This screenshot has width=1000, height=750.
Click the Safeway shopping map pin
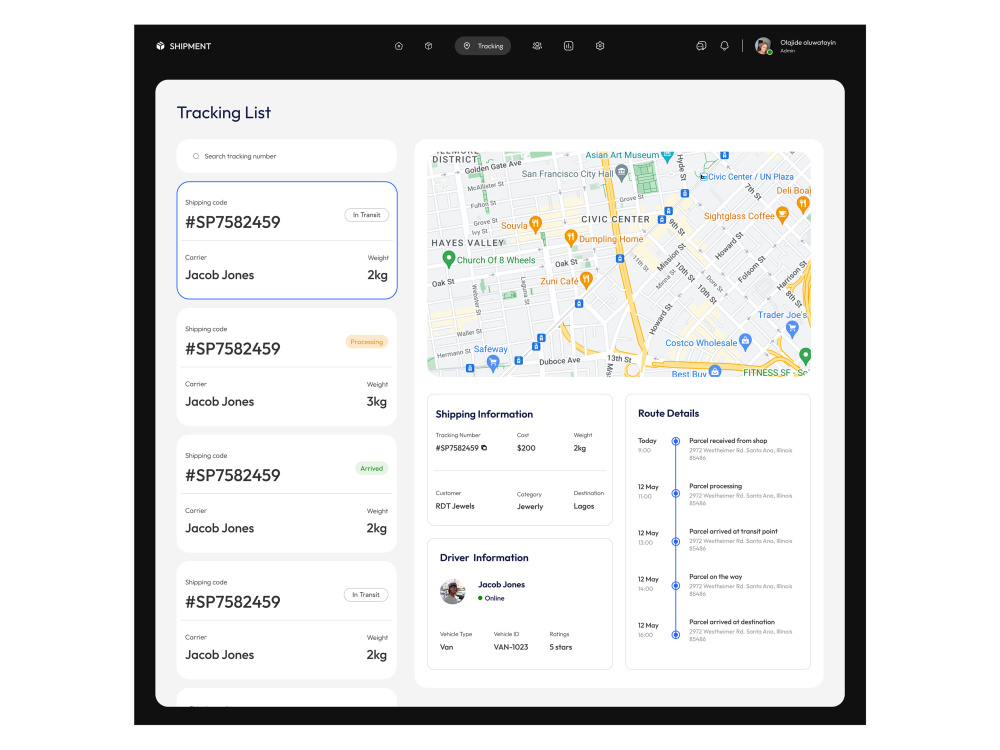(x=492, y=363)
